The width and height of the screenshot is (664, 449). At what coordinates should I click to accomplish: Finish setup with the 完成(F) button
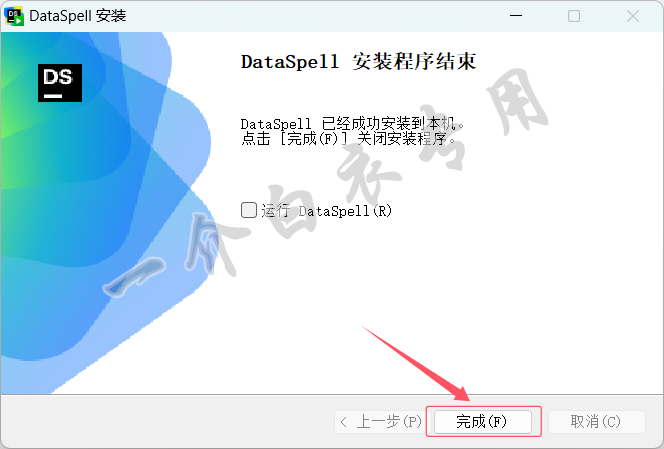[483, 421]
